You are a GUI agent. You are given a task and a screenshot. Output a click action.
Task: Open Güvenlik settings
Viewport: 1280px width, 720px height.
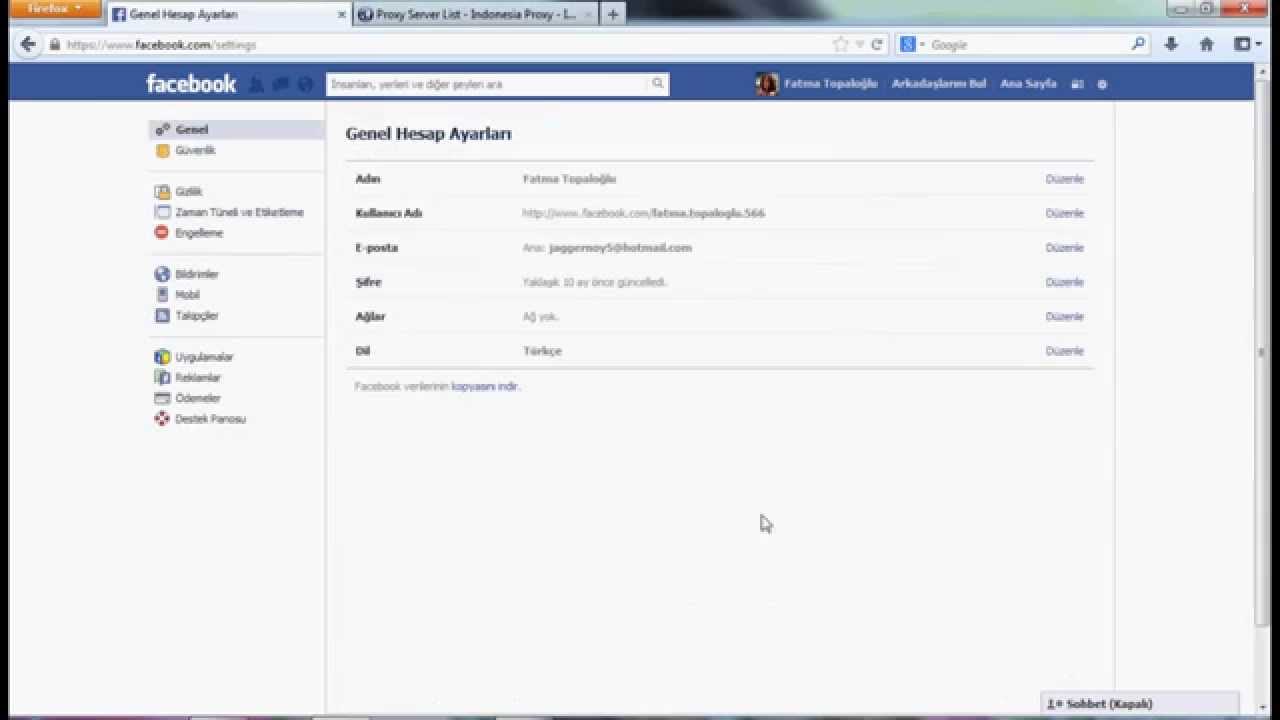195,150
